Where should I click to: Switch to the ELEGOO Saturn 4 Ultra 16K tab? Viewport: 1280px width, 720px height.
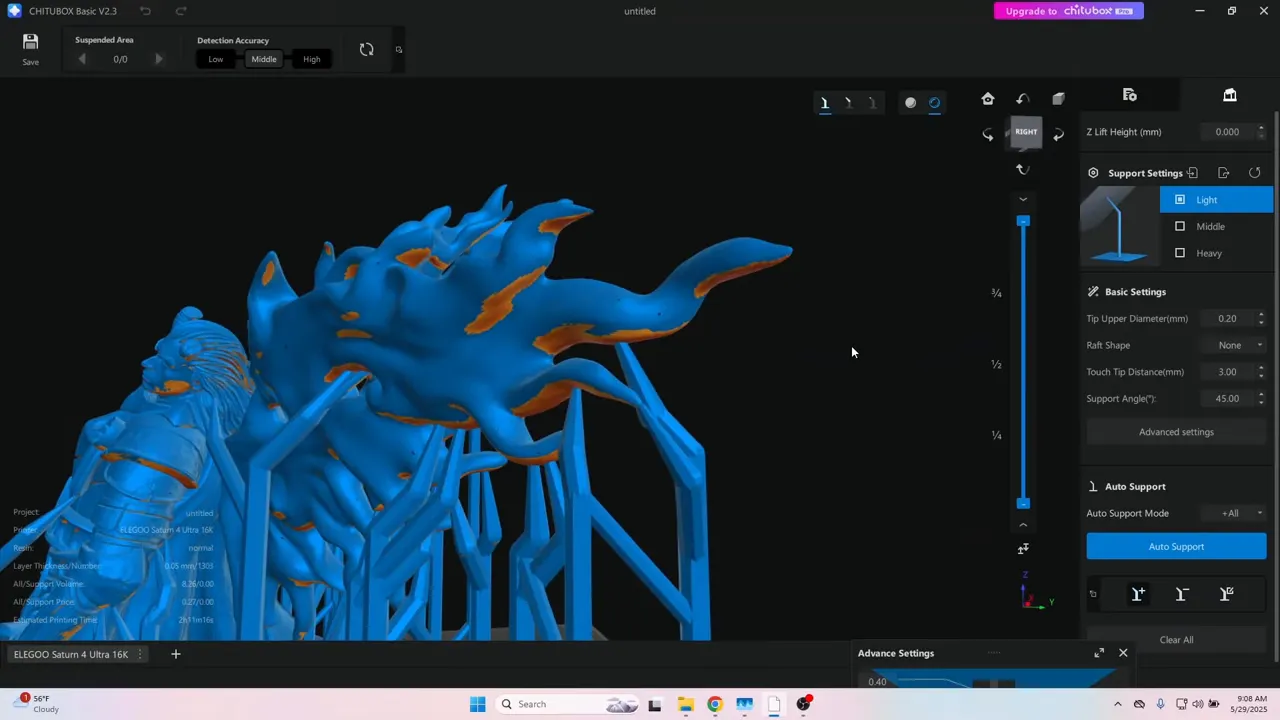click(71, 654)
